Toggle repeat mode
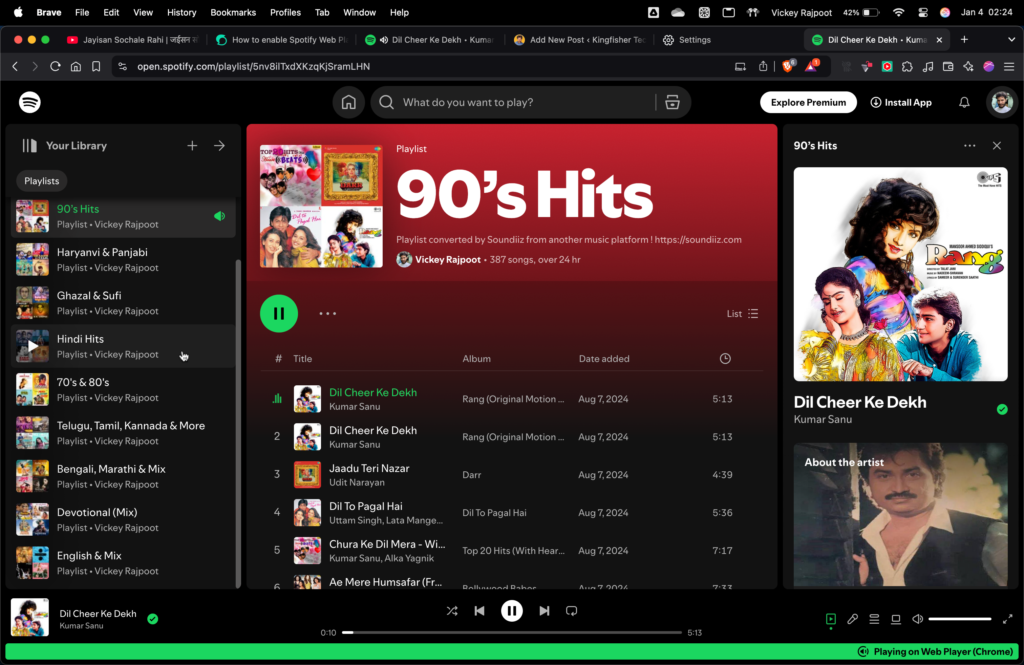Viewport: 1024px width, 665px height. 571,611
